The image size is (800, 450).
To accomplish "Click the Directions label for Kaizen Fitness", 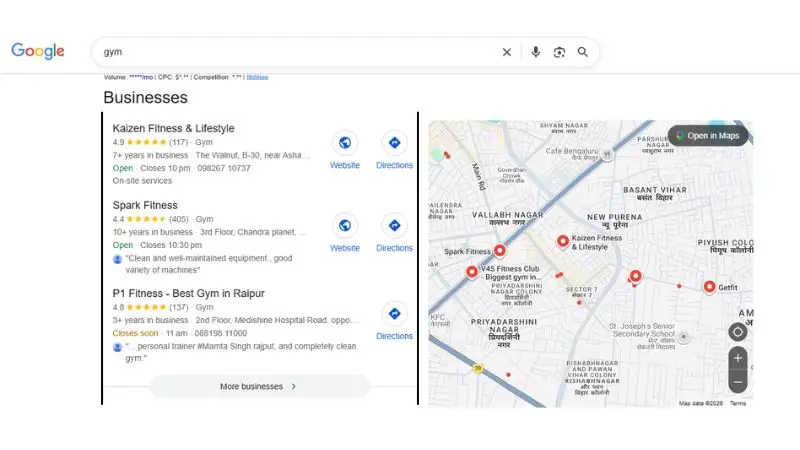I will tap(394, 165).
